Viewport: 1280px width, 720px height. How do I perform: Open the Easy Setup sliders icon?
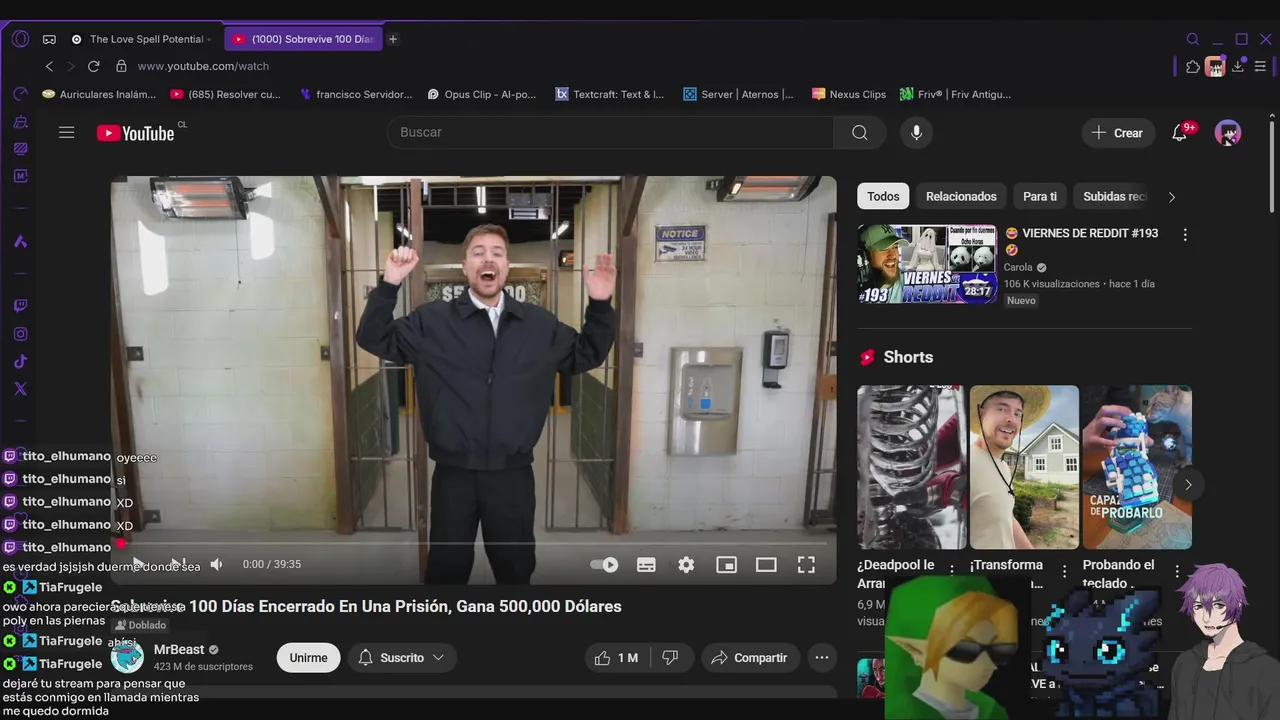tap(1260, 67)
